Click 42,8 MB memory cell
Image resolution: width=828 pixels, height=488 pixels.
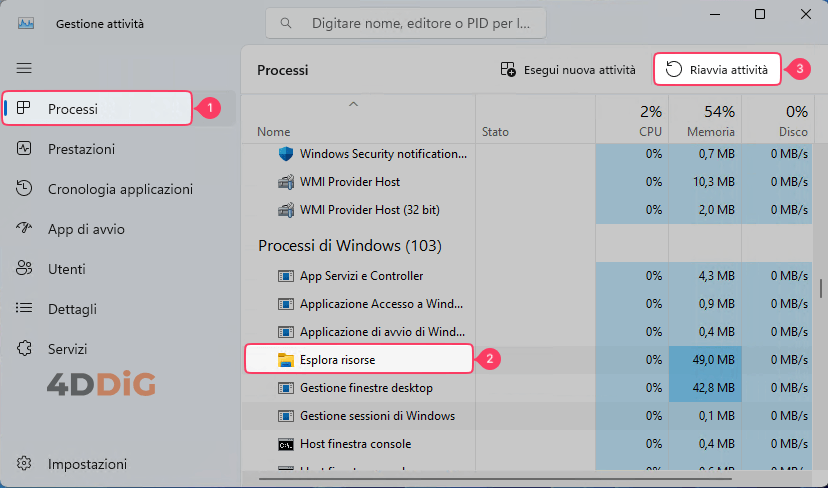click(705, 388)
